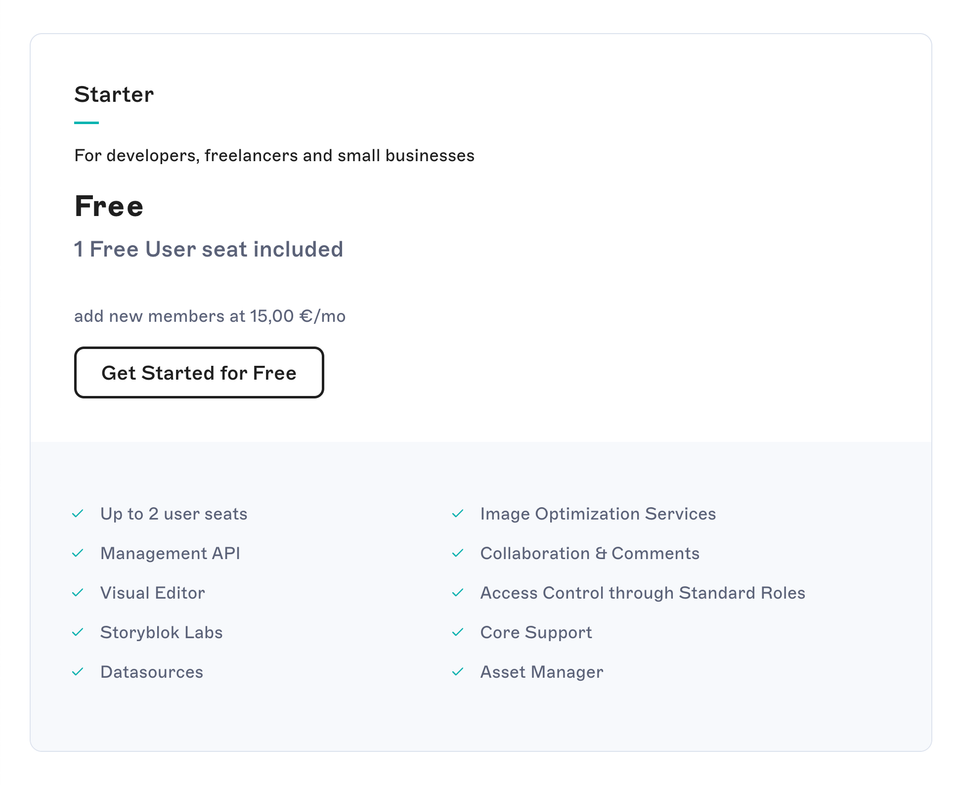The image size is (960, 785).
Task: Click the add new members pricing text
Action: pyautogui.click(x=209, y=315)
